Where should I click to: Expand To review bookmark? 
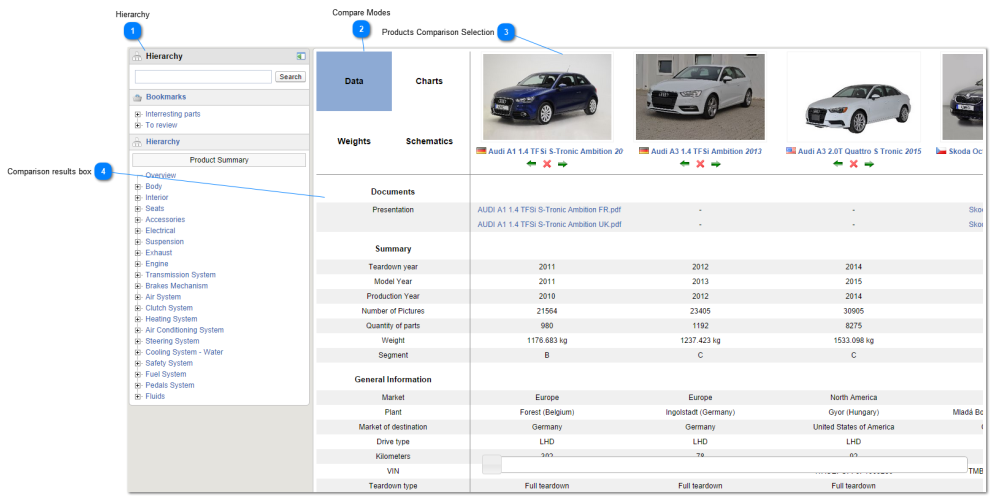coord(138,125)
